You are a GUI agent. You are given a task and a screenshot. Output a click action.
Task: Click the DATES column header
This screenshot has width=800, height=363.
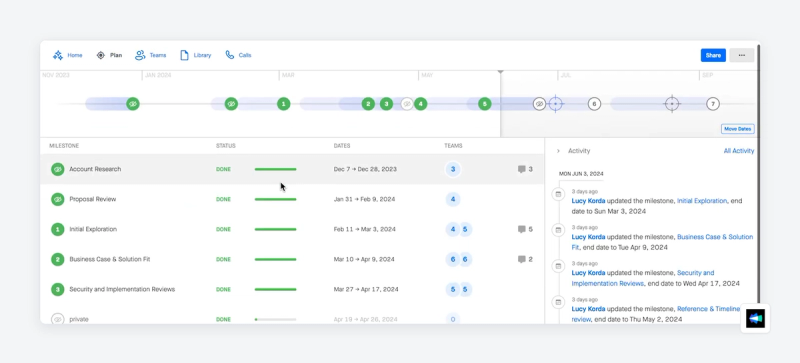click(342, 146)
